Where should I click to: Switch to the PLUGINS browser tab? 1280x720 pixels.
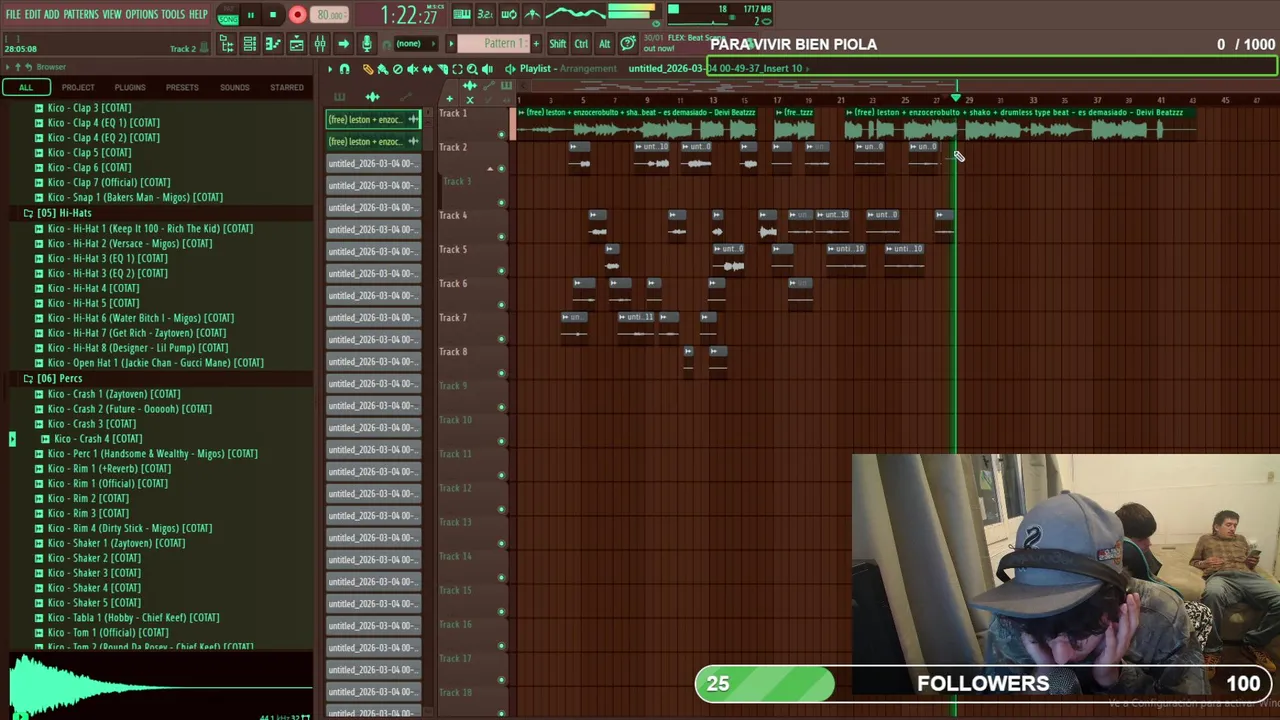click(x=130, y=88)
